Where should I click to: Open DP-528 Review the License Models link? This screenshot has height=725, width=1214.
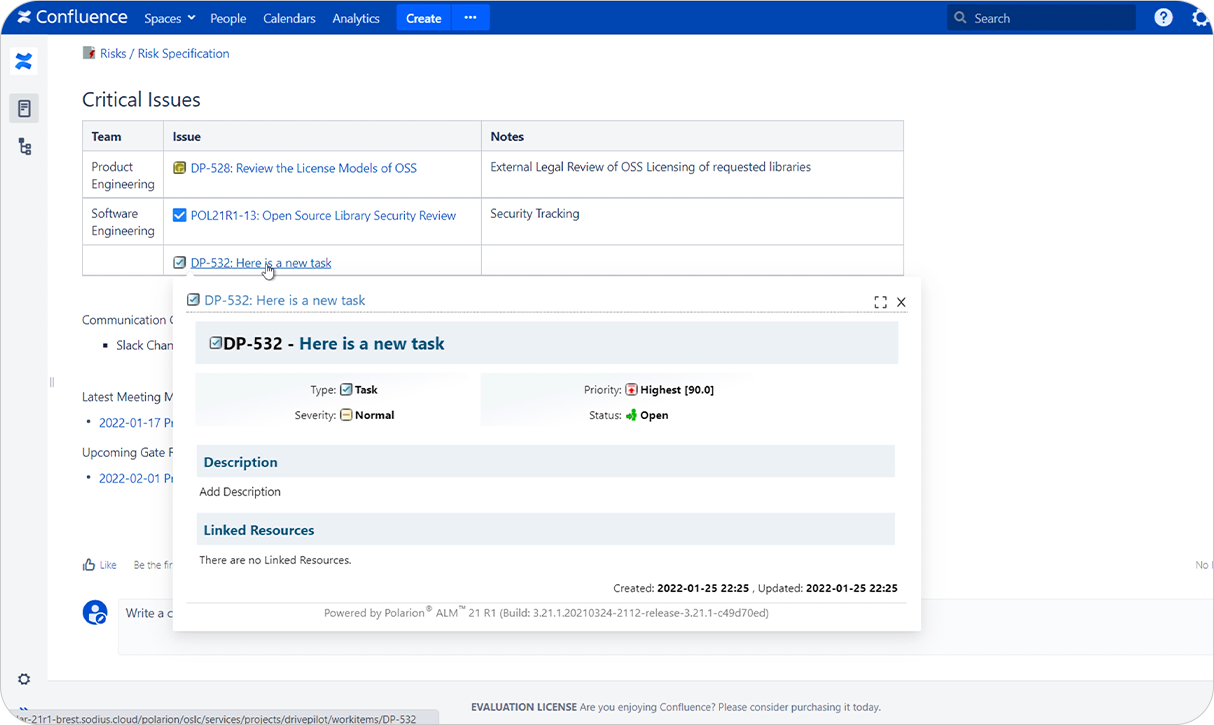coord(303,168)
